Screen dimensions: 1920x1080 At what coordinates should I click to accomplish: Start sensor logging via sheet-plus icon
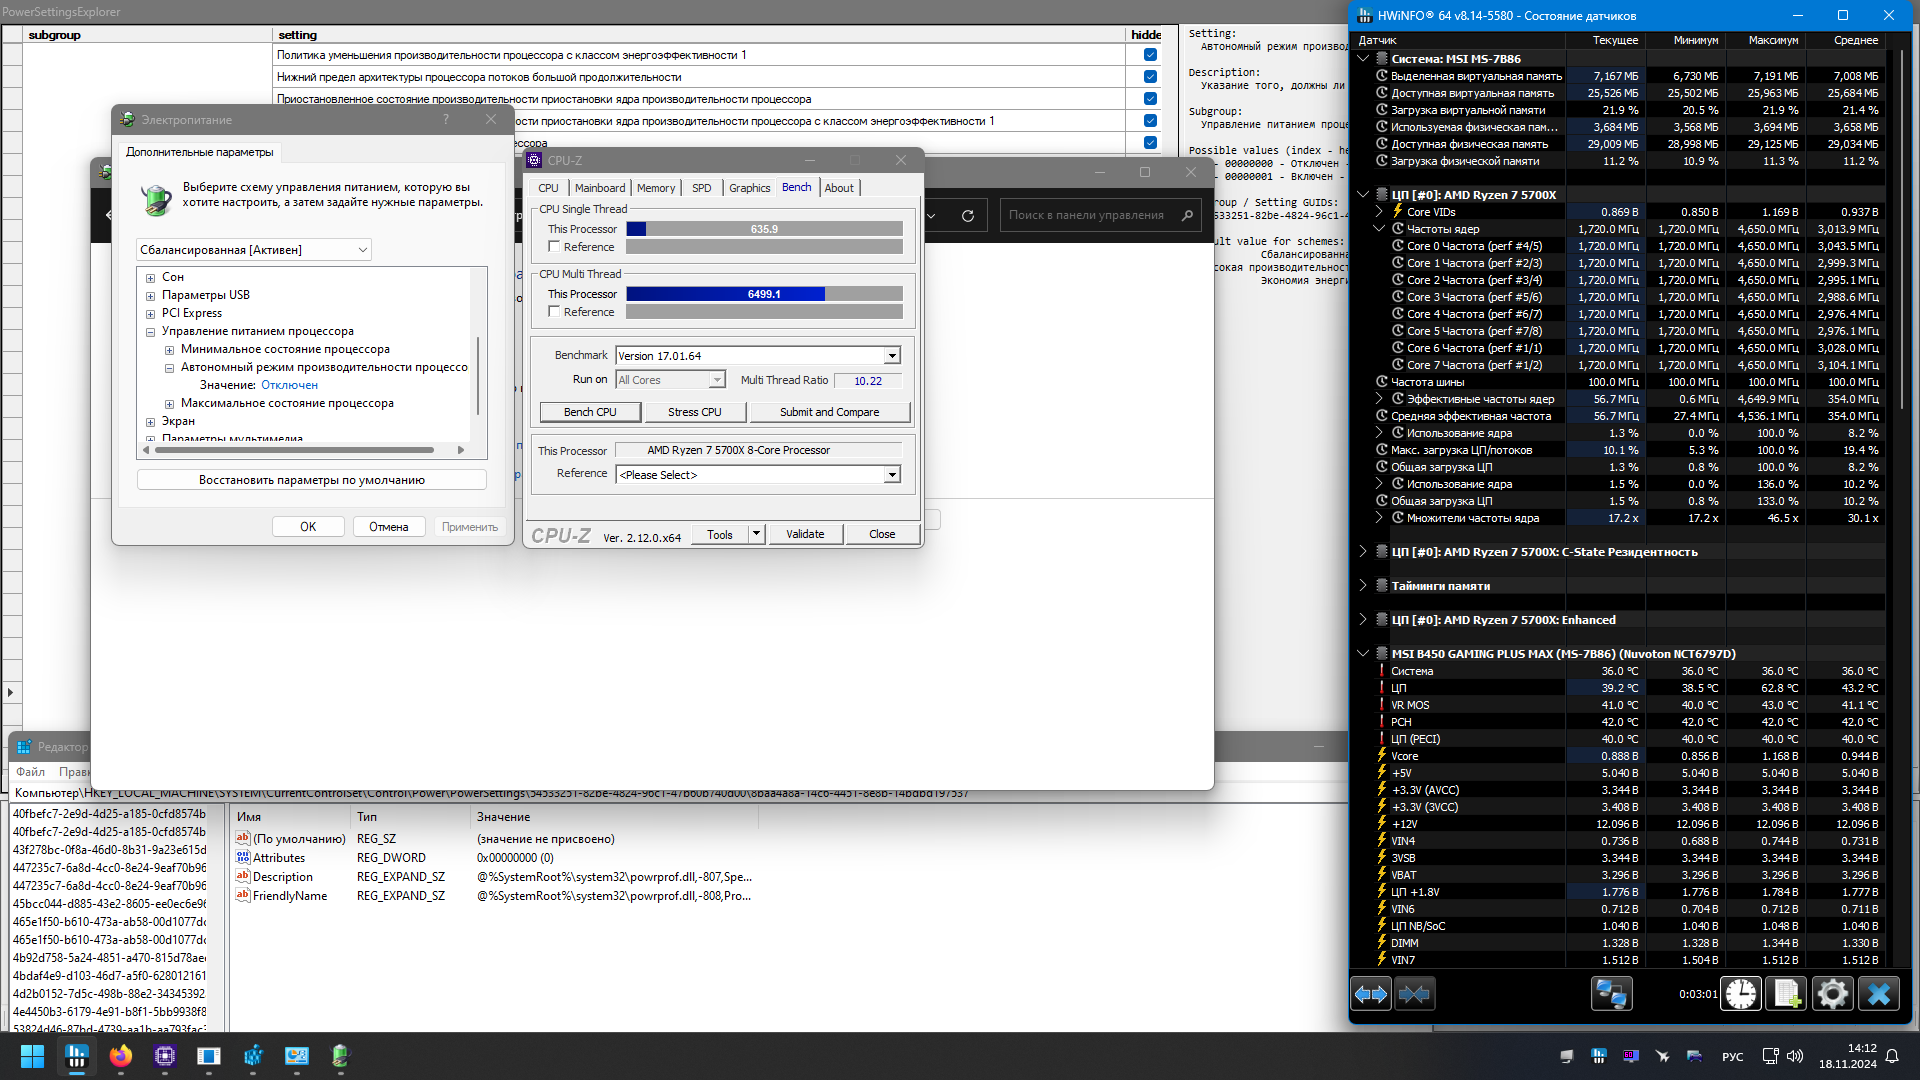[1786, 994]
